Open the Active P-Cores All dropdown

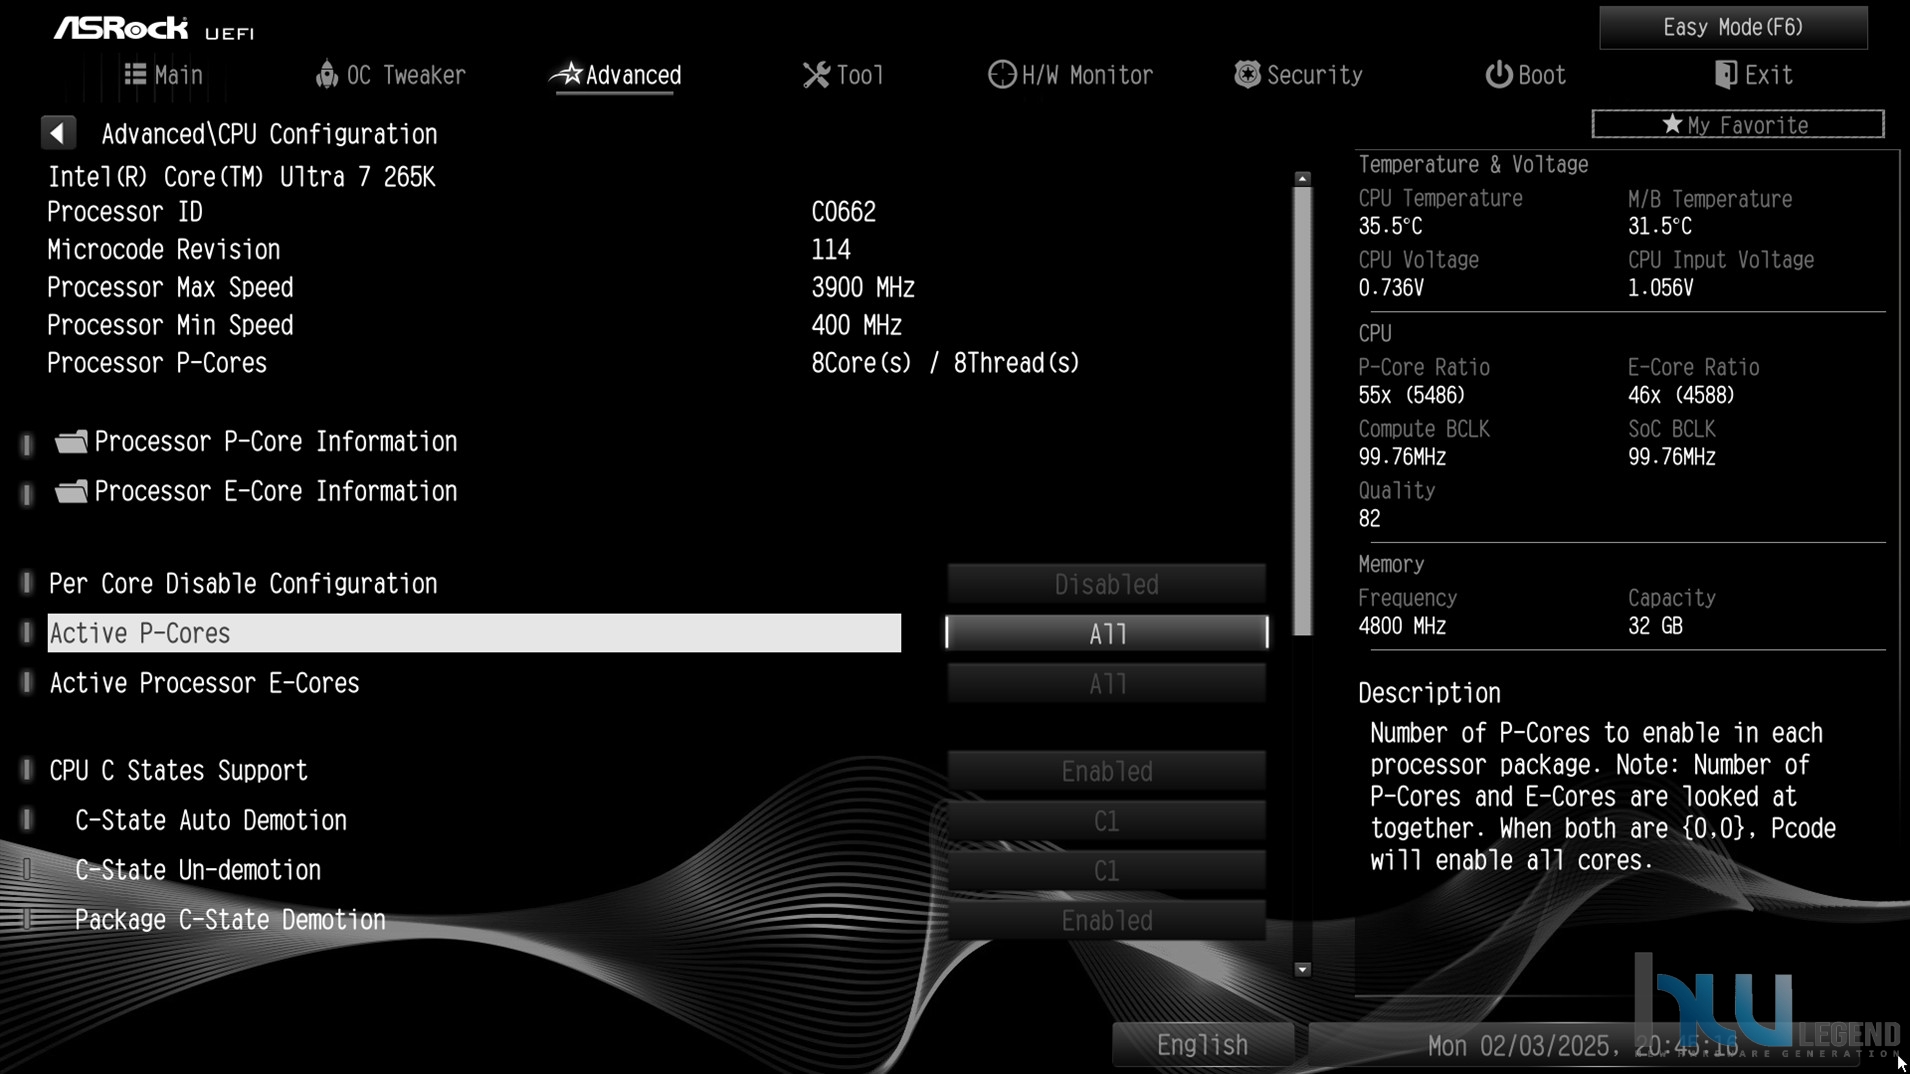pos(1107,633)
